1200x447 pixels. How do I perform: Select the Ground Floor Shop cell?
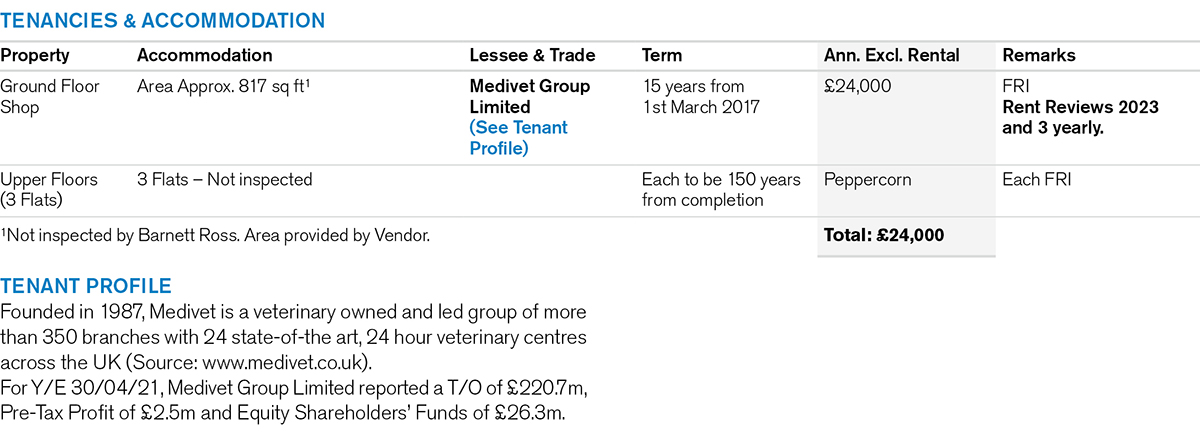point(50,97)
